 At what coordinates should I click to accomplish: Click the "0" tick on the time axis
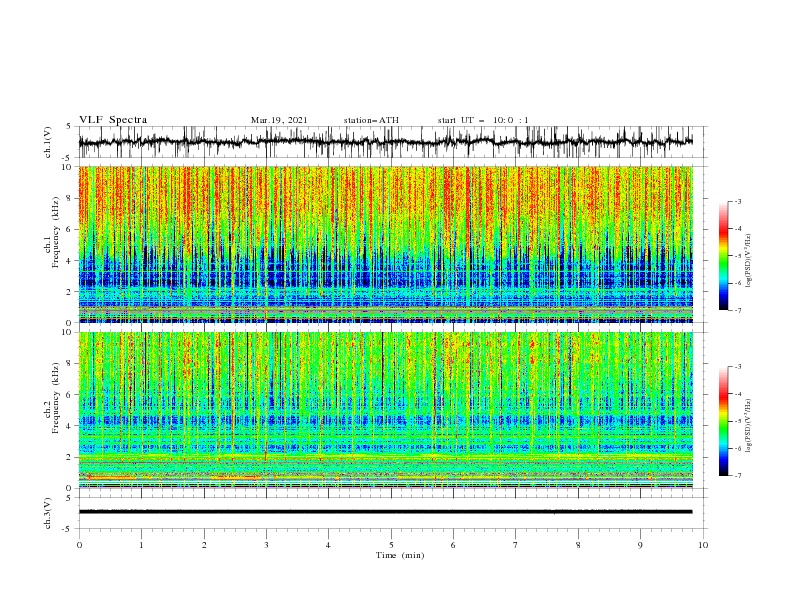tap(79, 545)
